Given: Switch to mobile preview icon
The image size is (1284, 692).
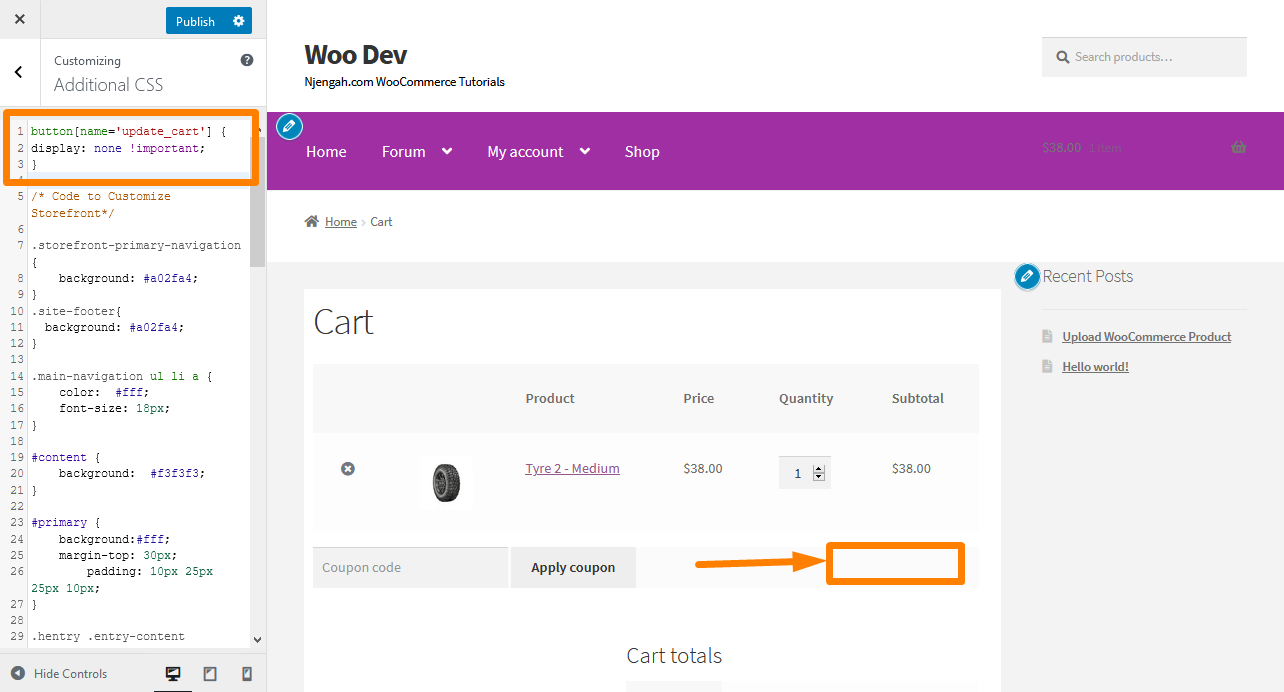Looking at the screenshot, I should coord(247,674).
